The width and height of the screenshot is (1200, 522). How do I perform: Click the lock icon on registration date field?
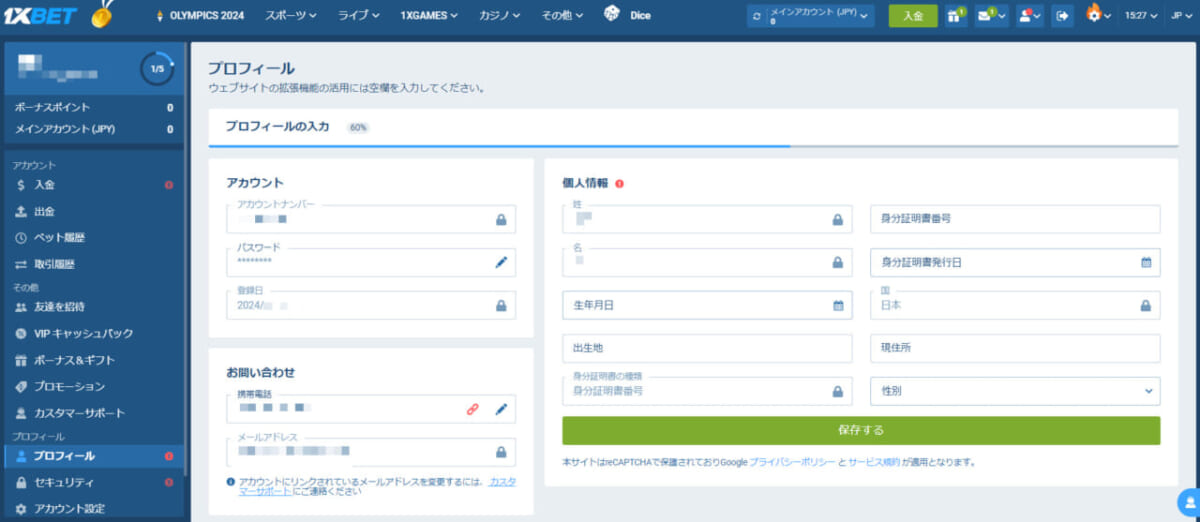coord(501,305)
